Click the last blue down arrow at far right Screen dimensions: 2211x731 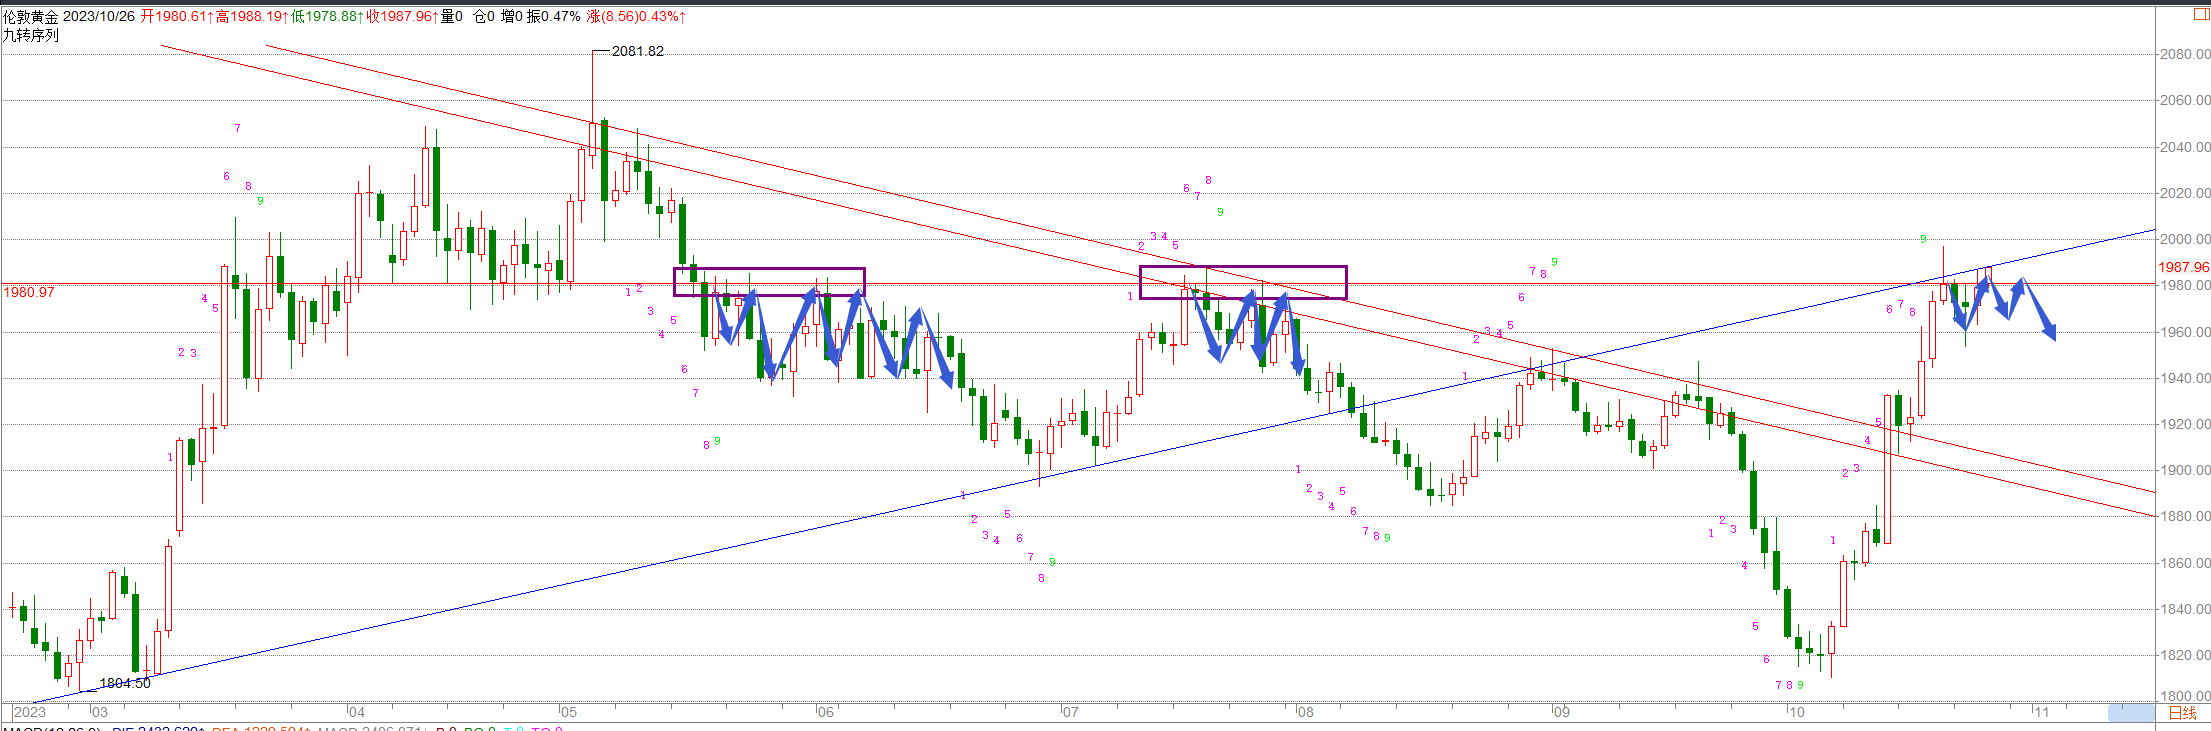[2046, 330]
